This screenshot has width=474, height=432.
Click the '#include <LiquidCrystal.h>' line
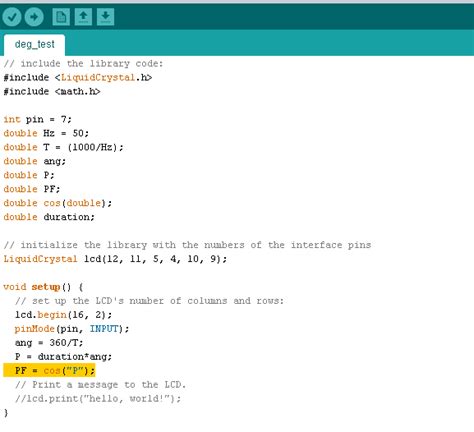pos(78,78)
